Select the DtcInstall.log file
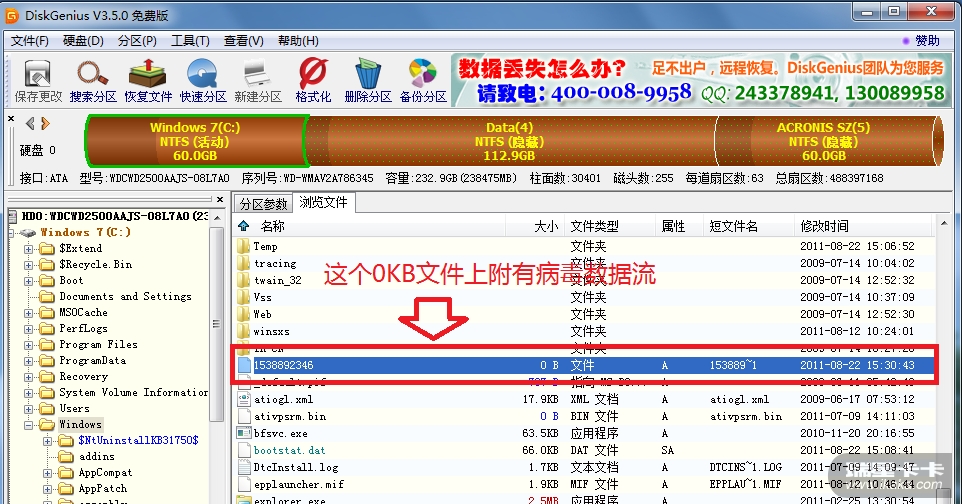 [x=296, y=467]
